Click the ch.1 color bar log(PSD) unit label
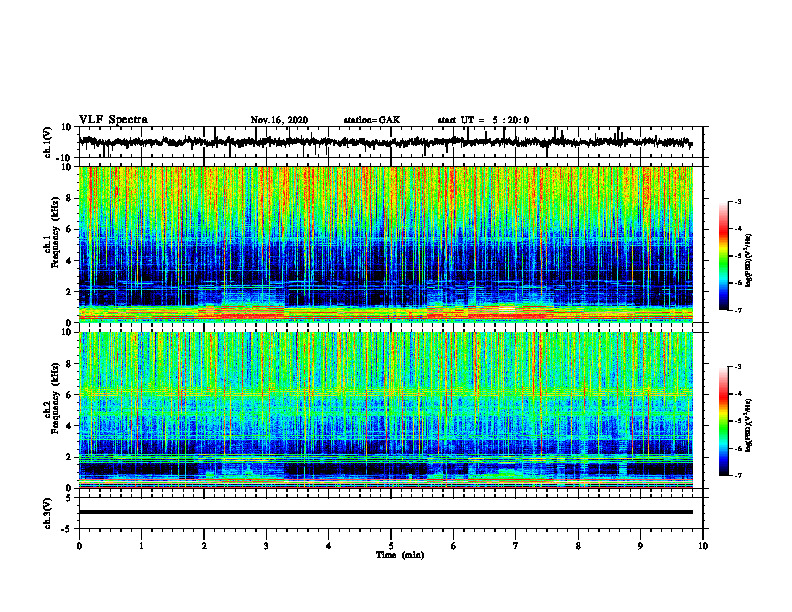The width and height of the screenshot is (792, 612). click(750, 261)
